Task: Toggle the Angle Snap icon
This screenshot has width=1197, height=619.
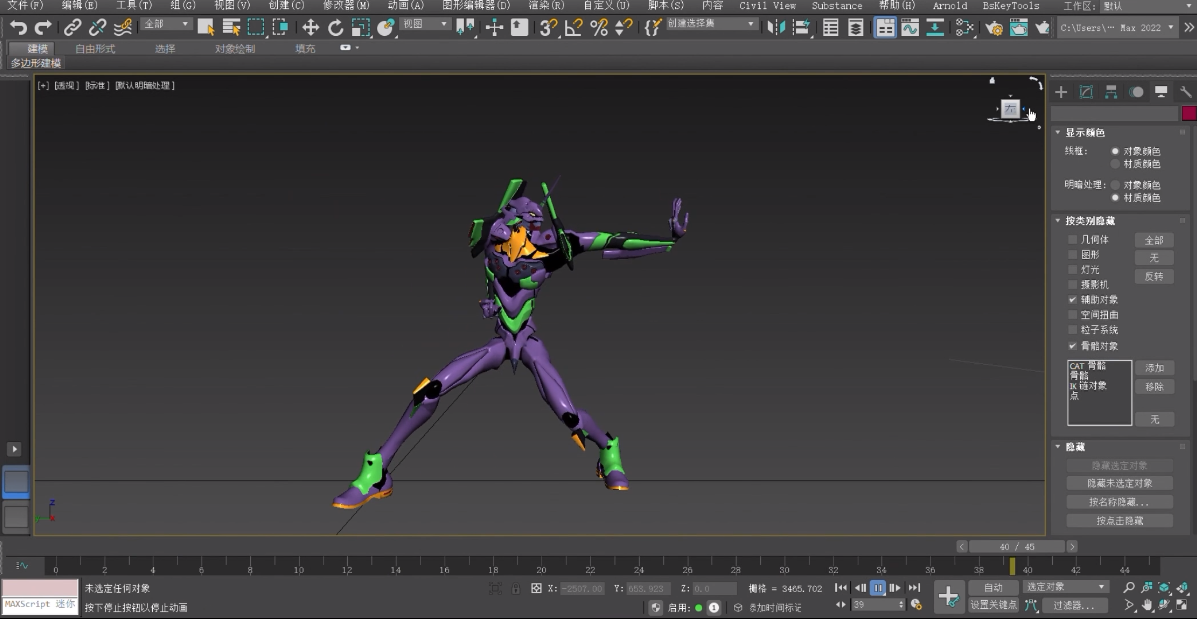Action: tap(573, 28)
